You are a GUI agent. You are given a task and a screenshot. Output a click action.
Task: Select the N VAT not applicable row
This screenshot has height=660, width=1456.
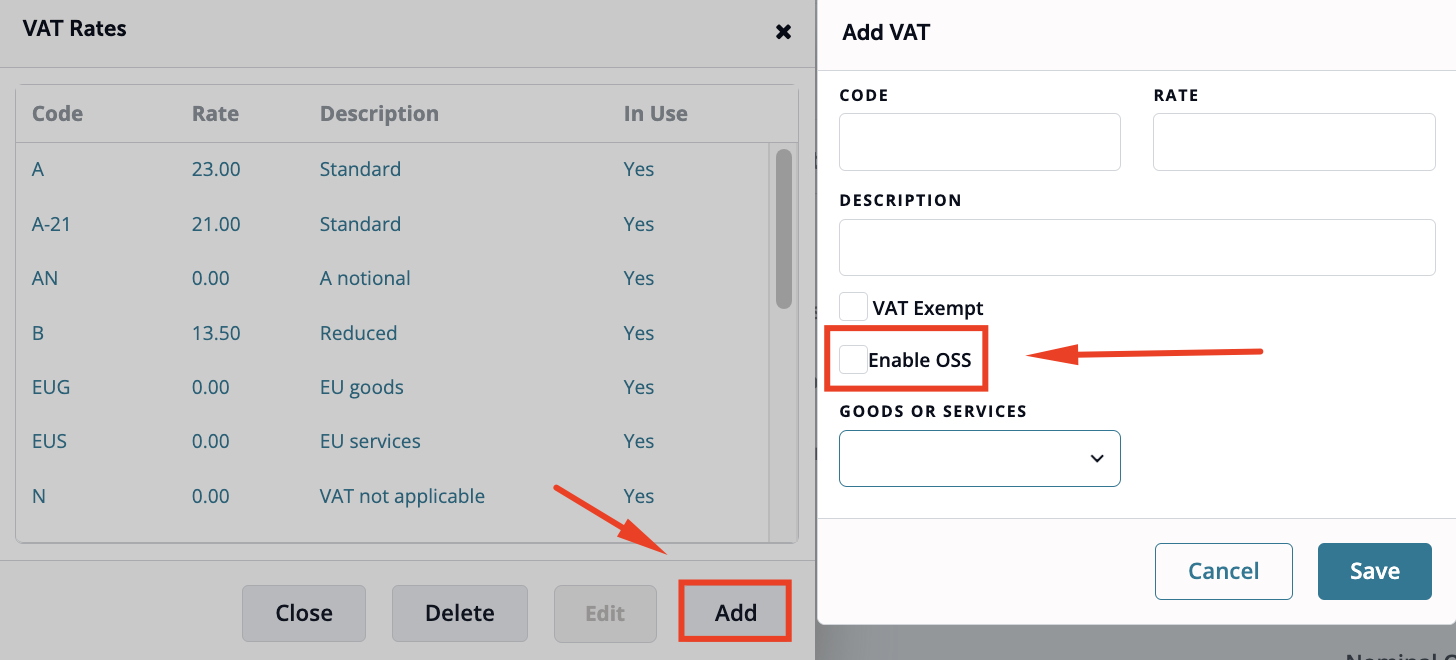coord(392,496)
